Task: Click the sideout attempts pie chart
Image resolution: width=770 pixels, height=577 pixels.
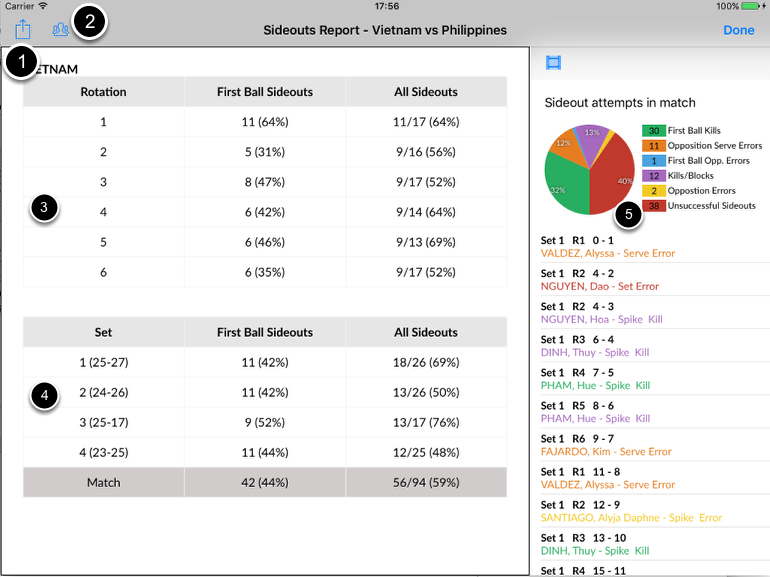Action: pos(589,170)
